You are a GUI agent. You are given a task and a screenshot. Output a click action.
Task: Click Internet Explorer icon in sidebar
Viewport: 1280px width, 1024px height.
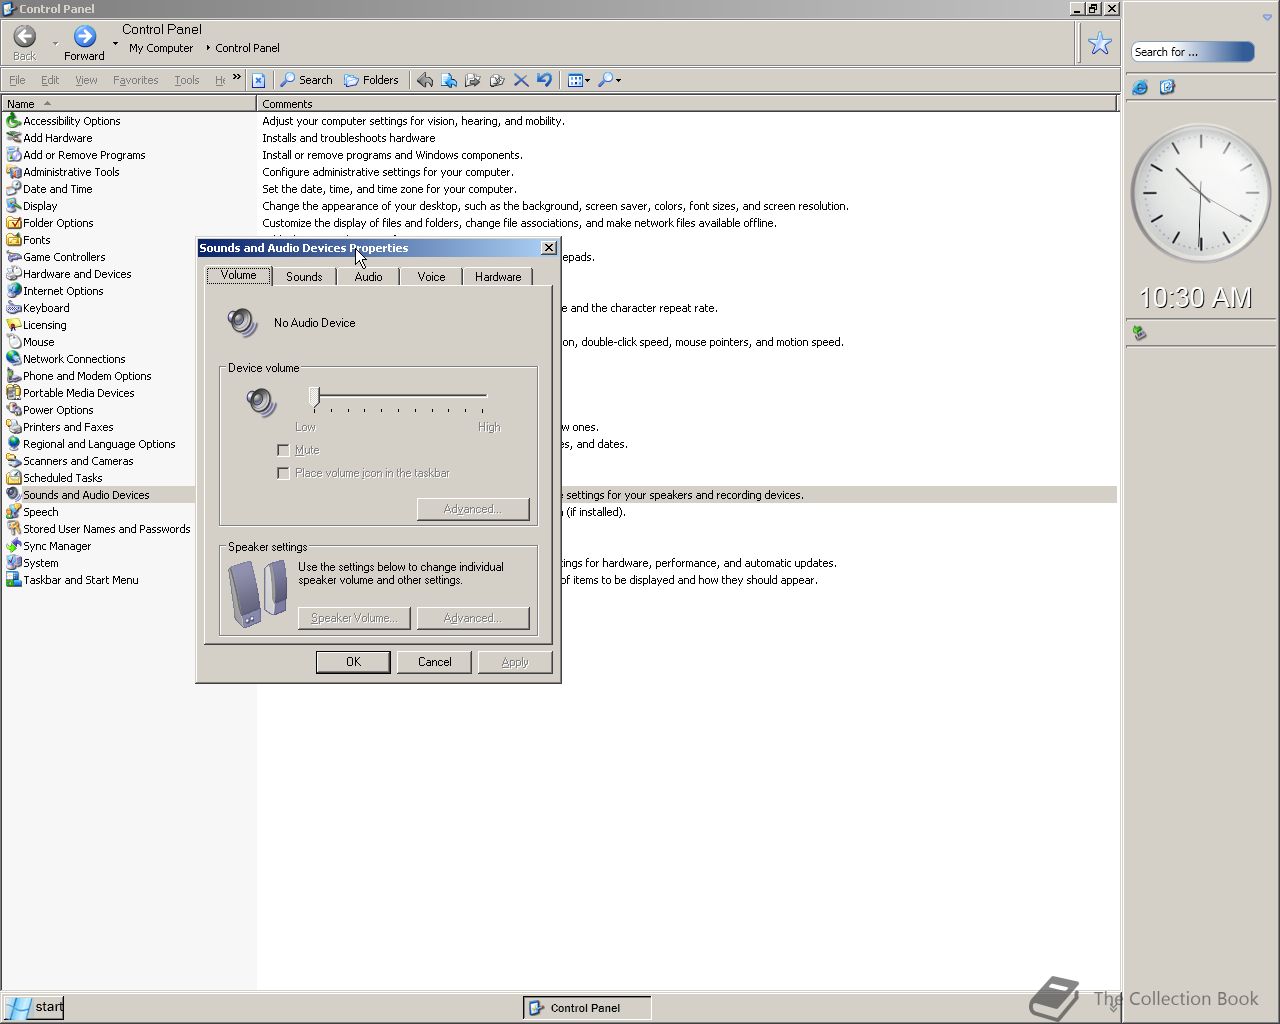[x=1140, y=88]
